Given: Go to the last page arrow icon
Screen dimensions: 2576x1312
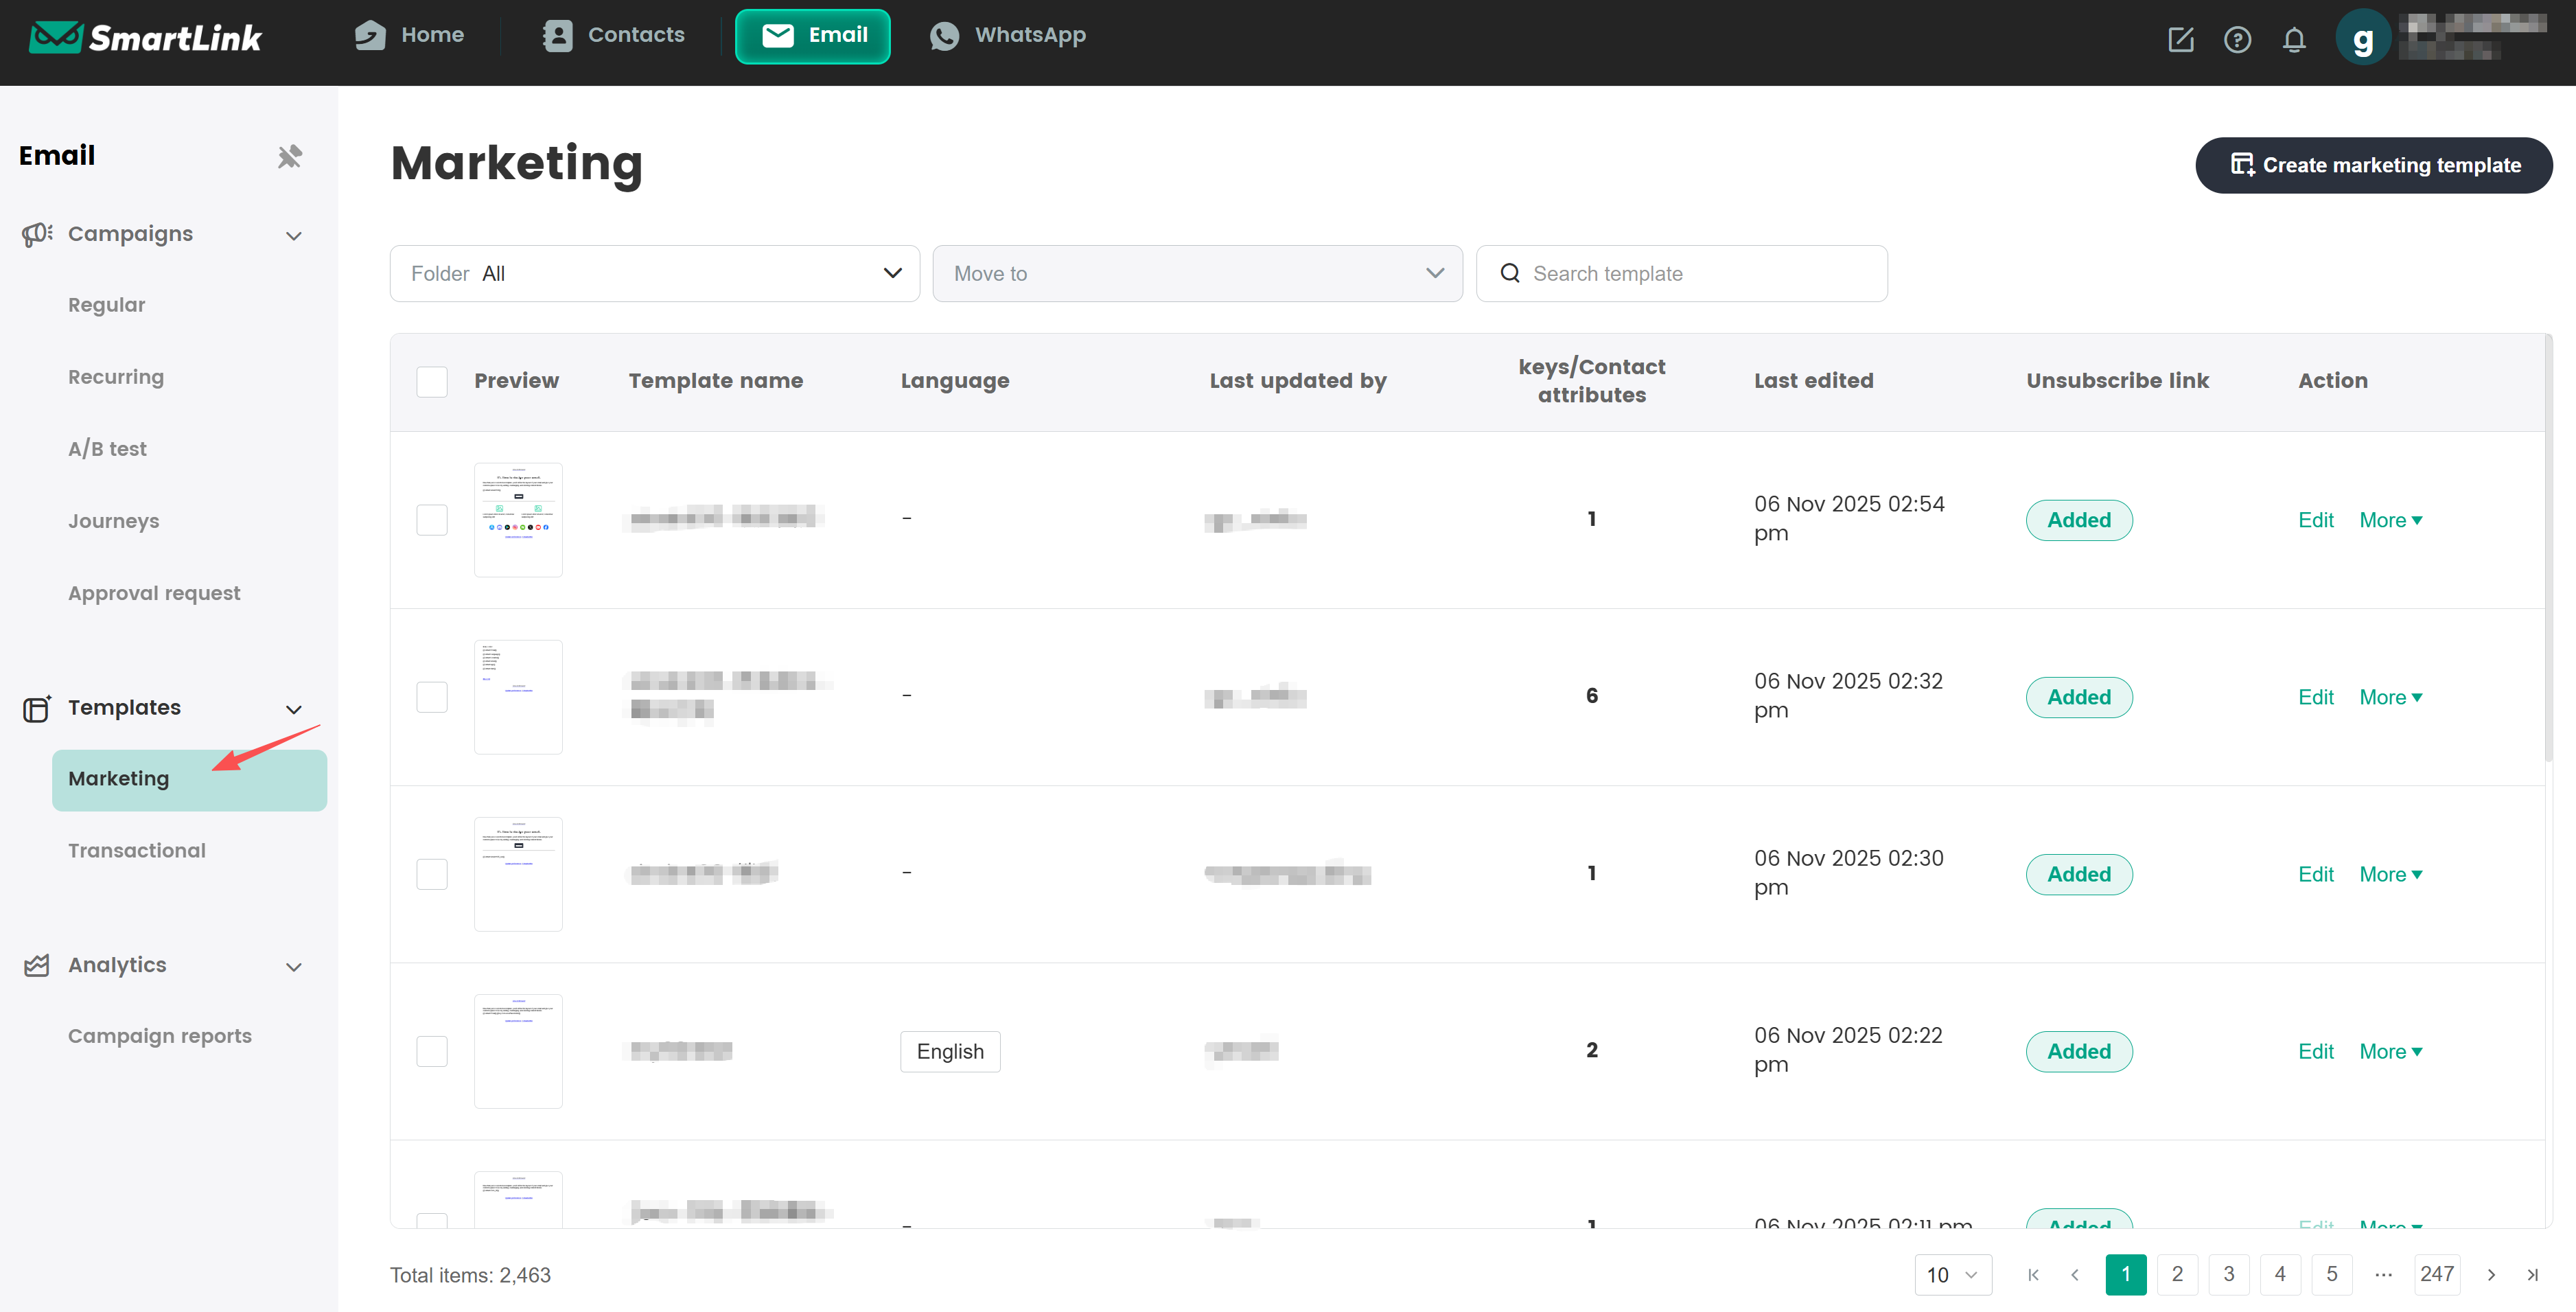Looking at the screenshot, I should pyautogui.click(x=2532, y=1274).
